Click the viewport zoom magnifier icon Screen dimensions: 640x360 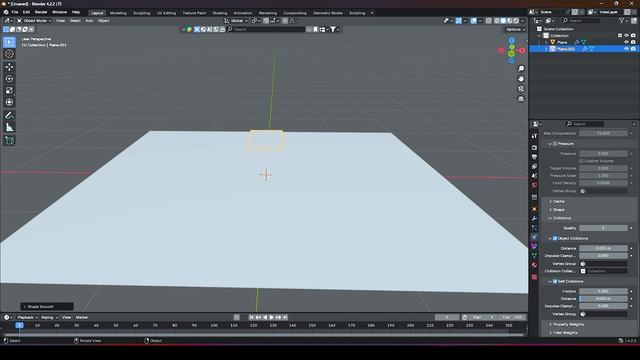521,69
